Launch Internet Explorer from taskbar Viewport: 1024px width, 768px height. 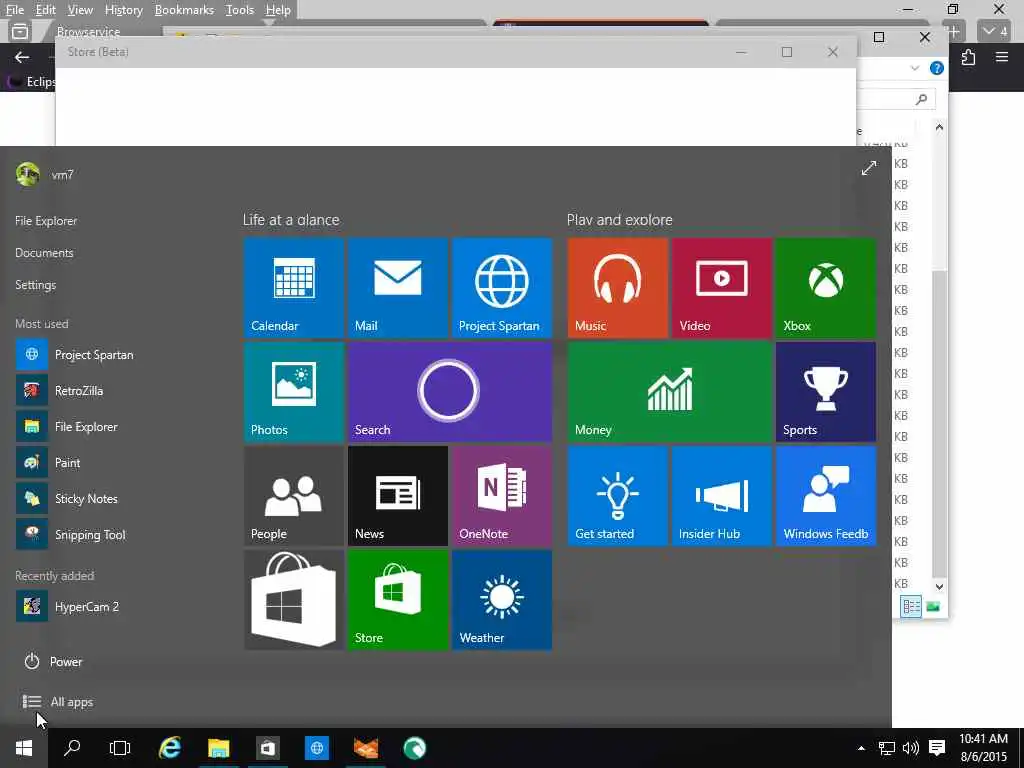170,748
